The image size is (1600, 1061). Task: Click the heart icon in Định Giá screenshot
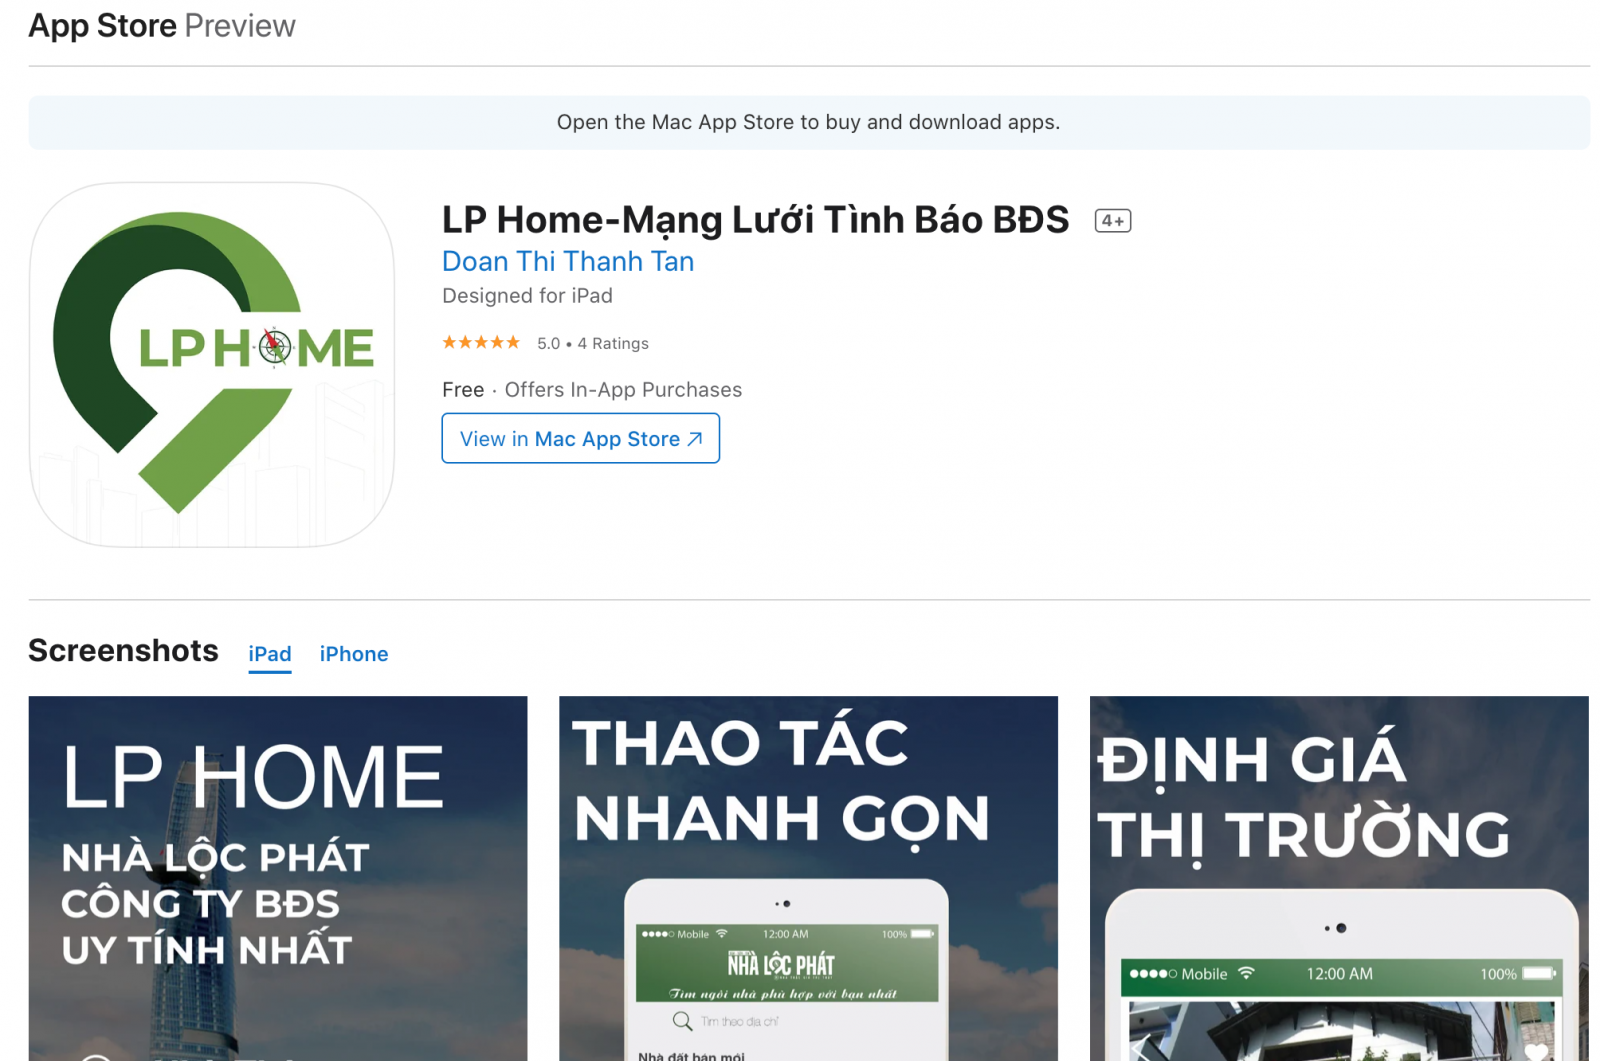coord(1536,1050)
